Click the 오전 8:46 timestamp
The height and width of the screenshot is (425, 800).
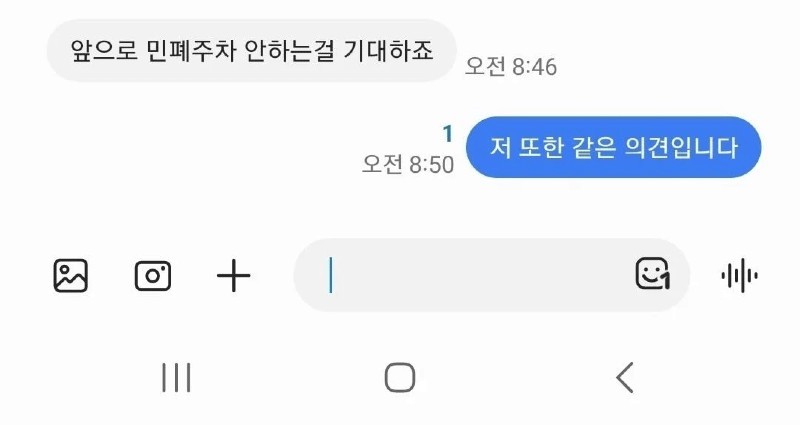(510, 67)
